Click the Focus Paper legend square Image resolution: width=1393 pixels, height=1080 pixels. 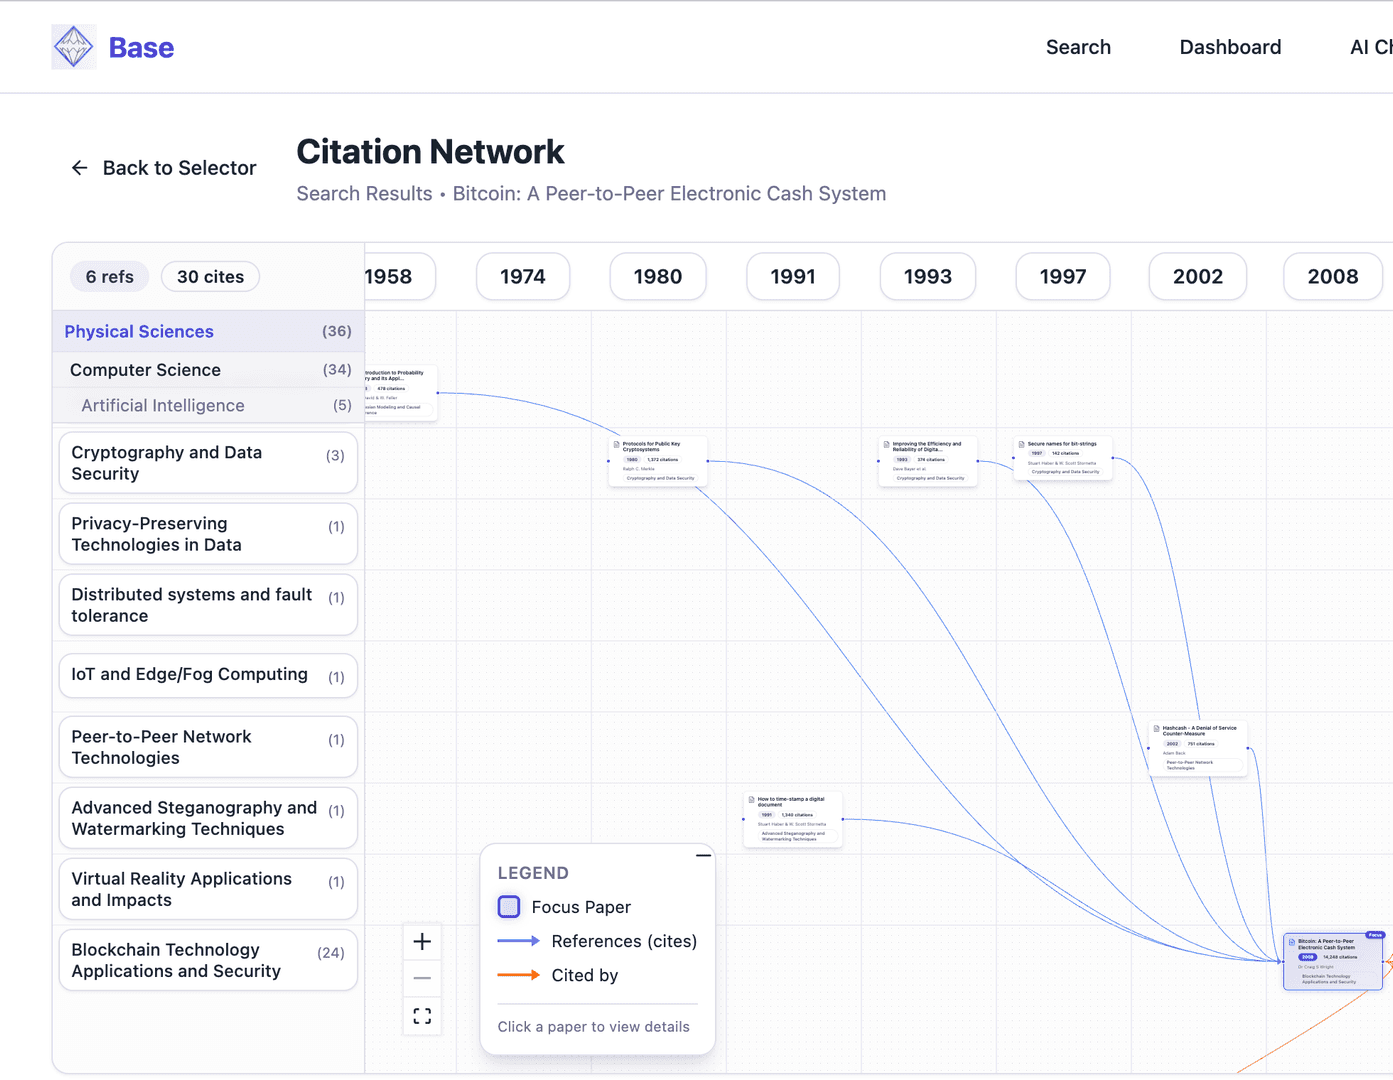509,907
